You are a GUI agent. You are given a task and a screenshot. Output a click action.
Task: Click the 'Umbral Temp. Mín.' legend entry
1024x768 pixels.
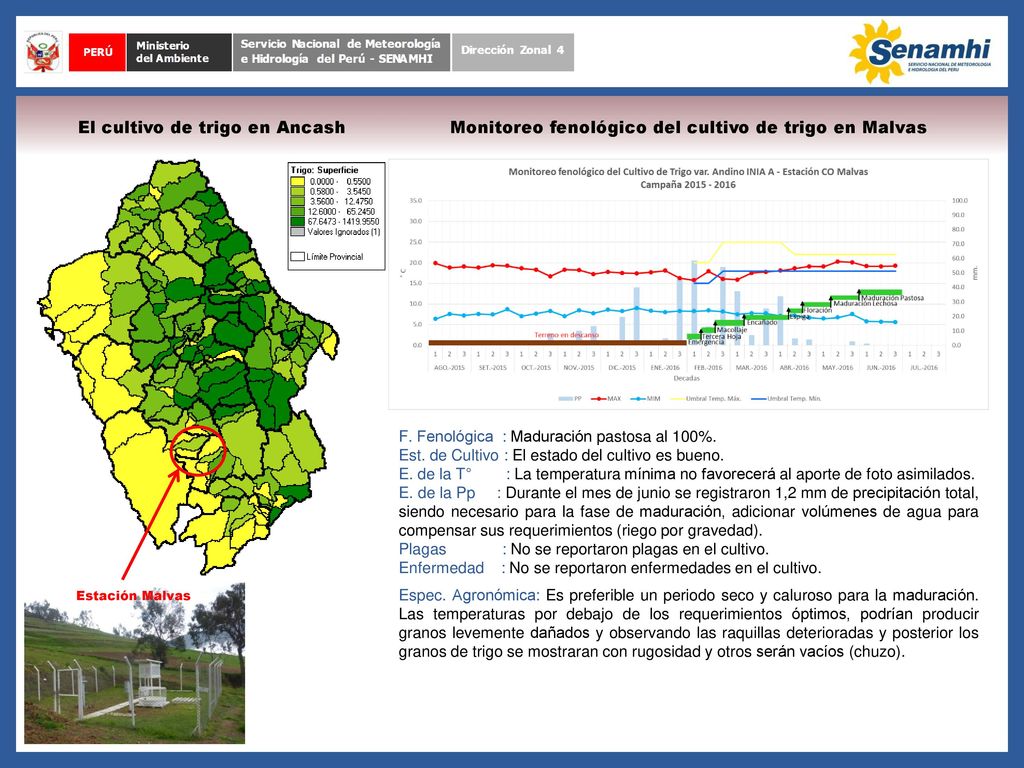(786, 398)
